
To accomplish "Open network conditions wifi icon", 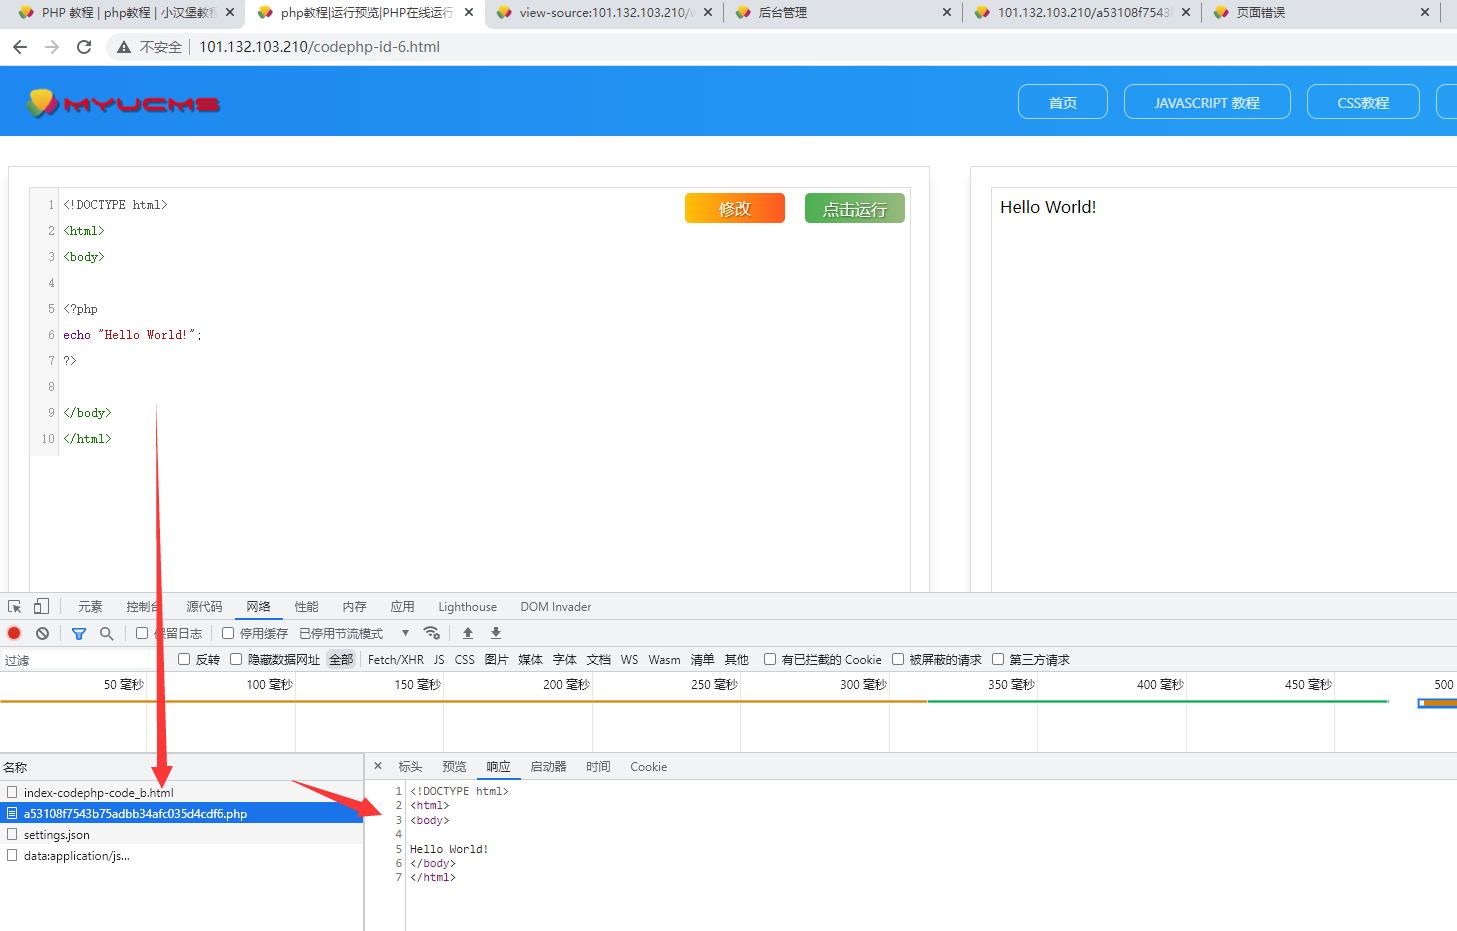I will pos(432,633).
